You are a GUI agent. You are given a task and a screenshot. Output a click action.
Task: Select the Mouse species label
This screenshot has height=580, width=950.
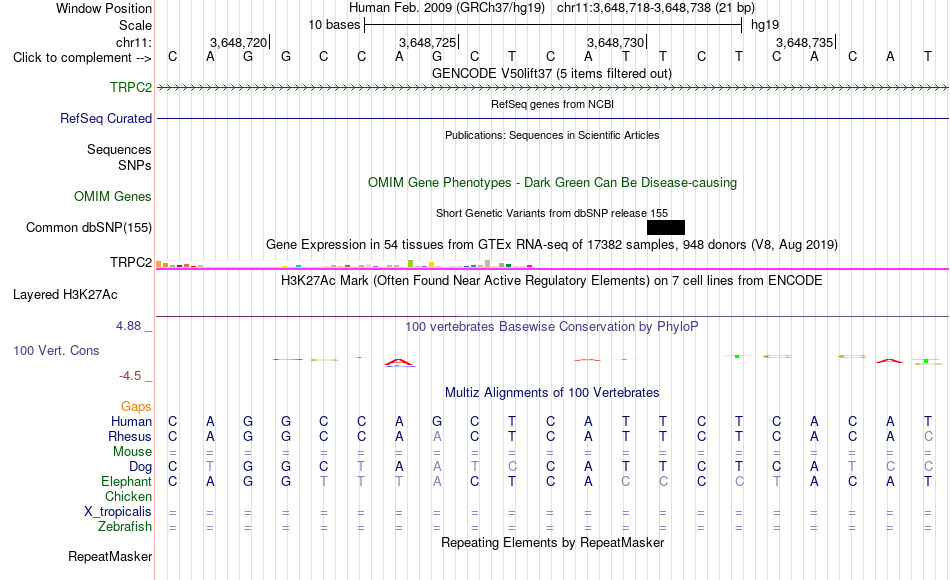click(132, 452)
